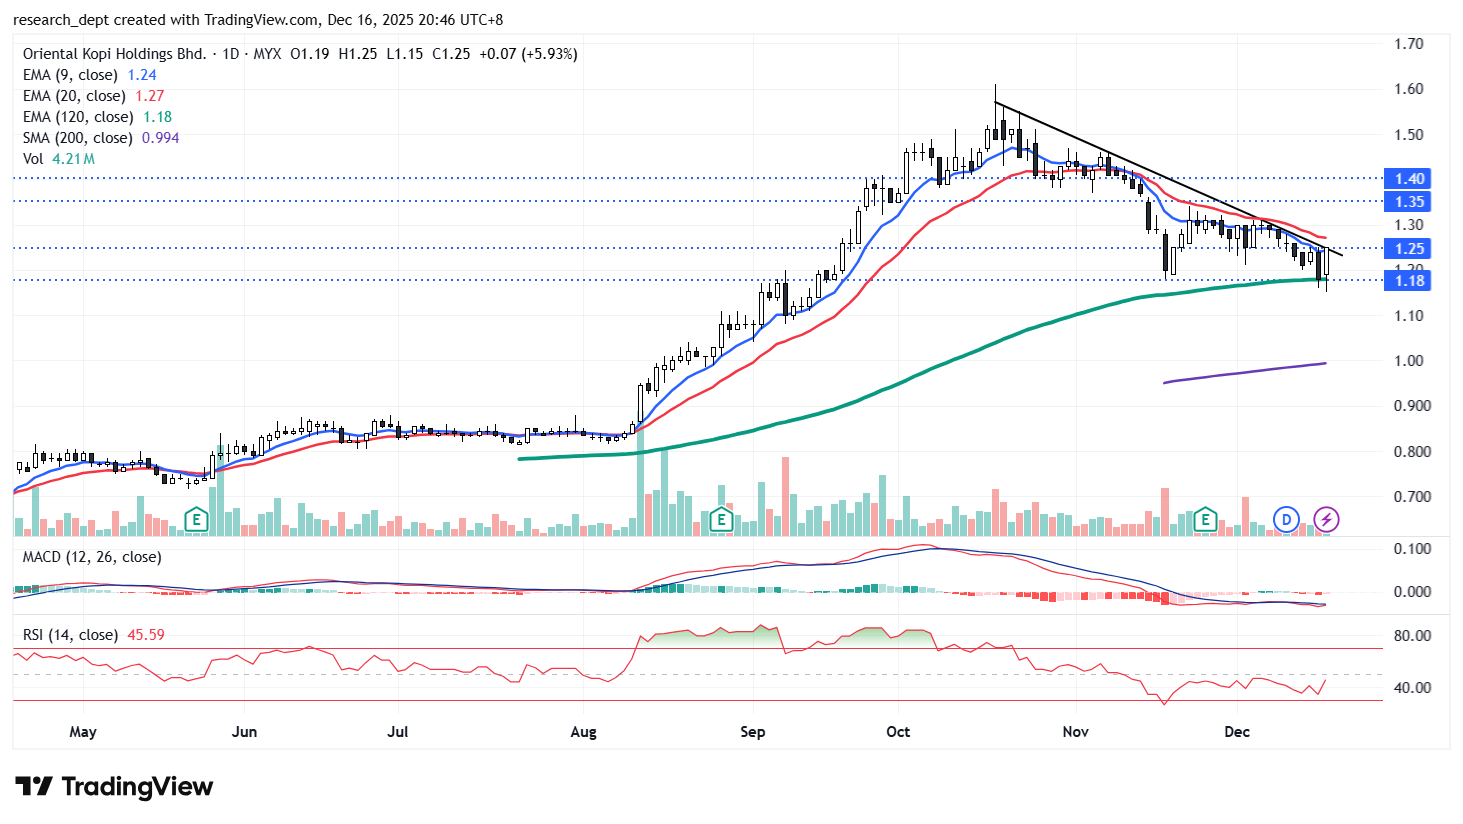Screen dimensions: 1463x824
Task: Select the SMA (200, close) indicator legend
Action: (x=78, y=138)
